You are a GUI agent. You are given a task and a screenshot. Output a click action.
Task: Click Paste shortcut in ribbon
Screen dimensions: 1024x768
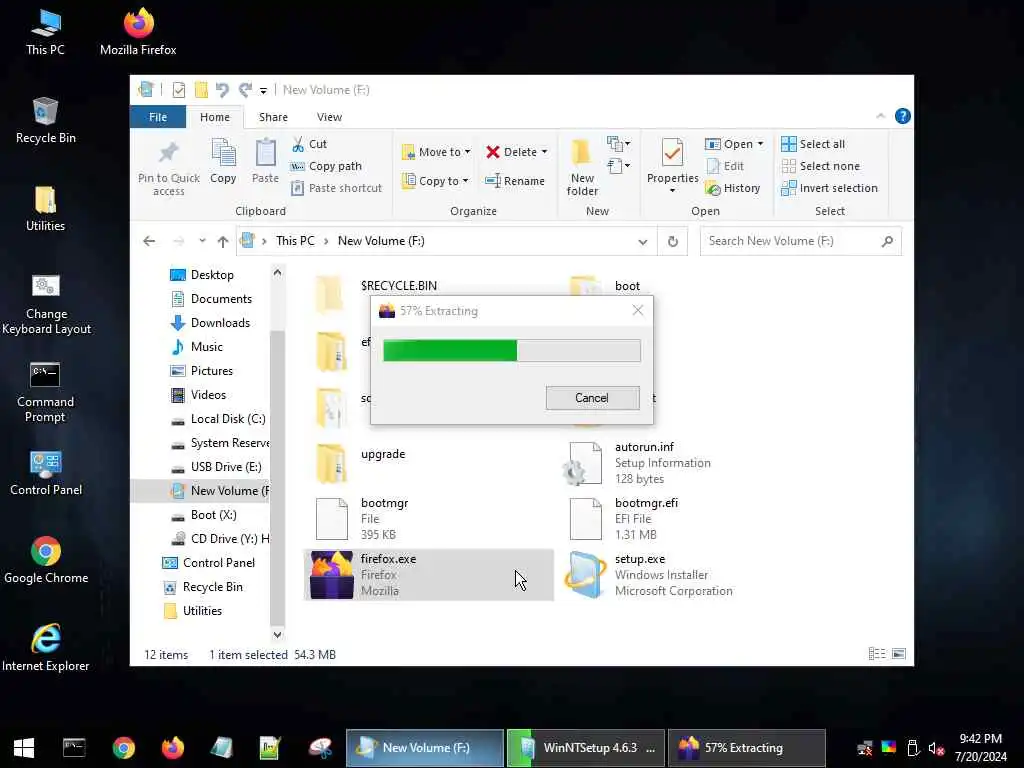(x=336, y=188)
